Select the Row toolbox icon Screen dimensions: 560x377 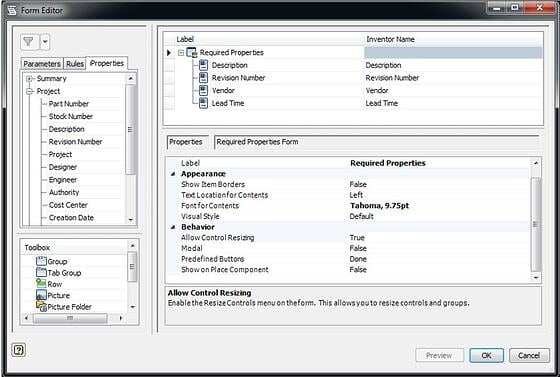point(41,284)
